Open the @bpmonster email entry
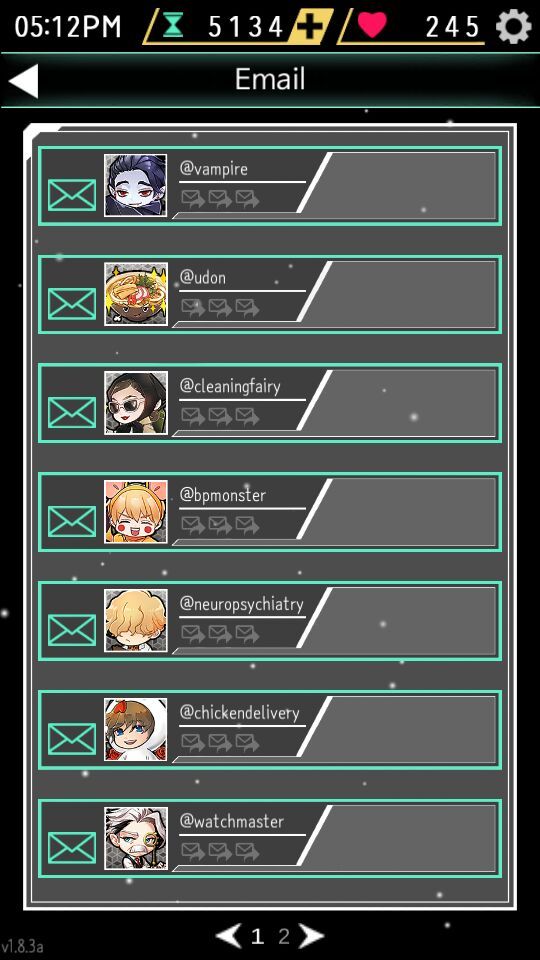This screenshot has height=960, width=540. 270,512
